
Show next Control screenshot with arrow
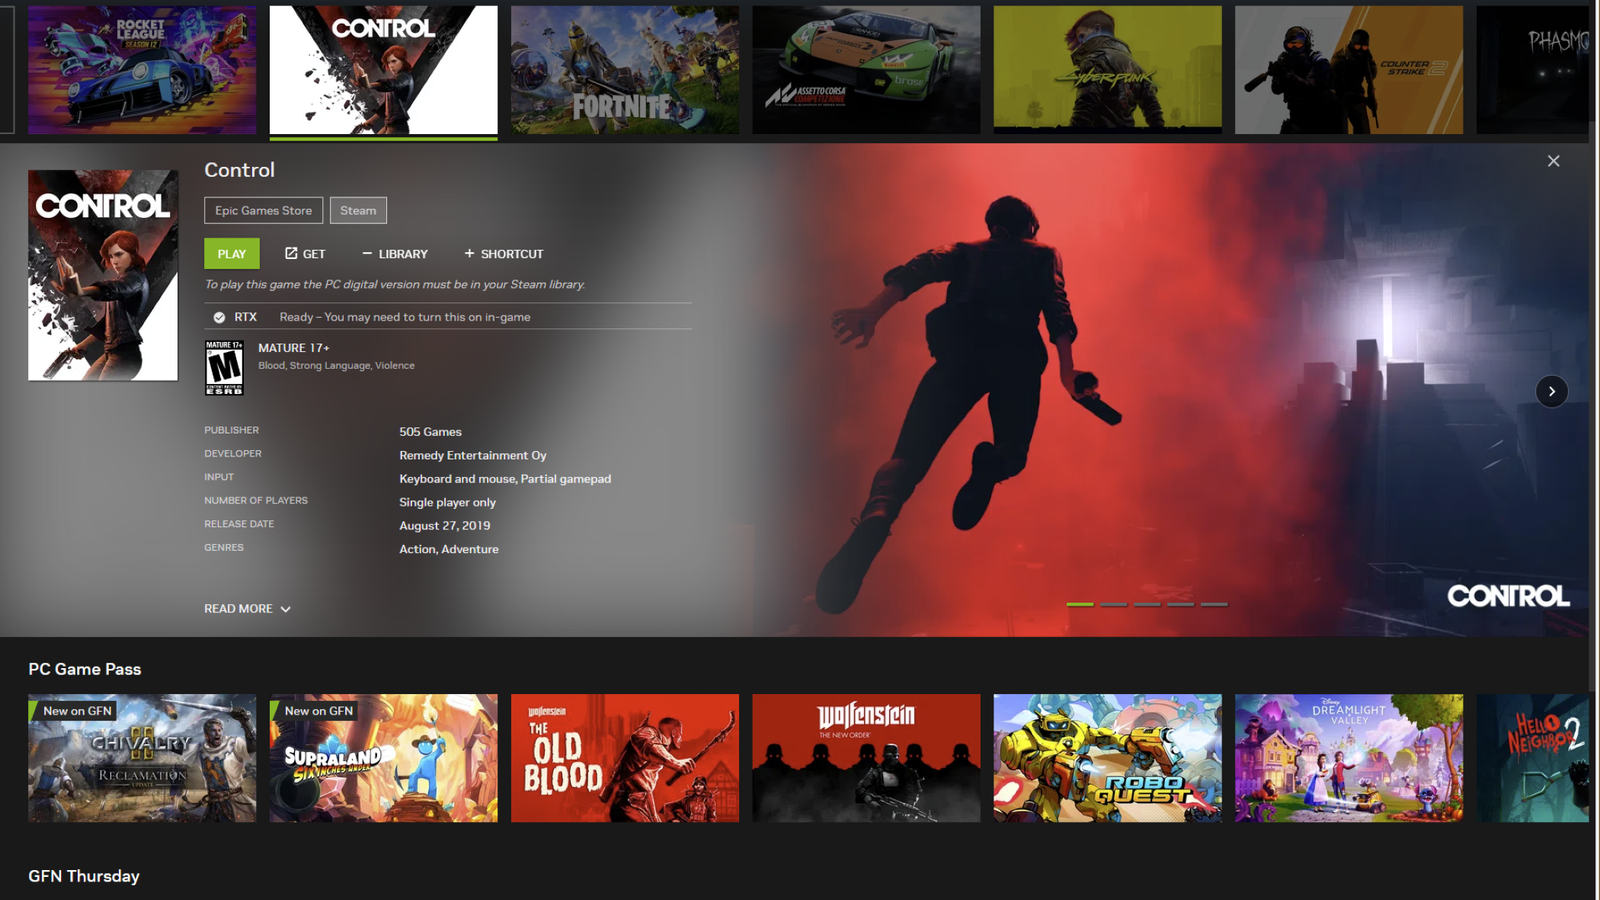tap(1551, 391)
